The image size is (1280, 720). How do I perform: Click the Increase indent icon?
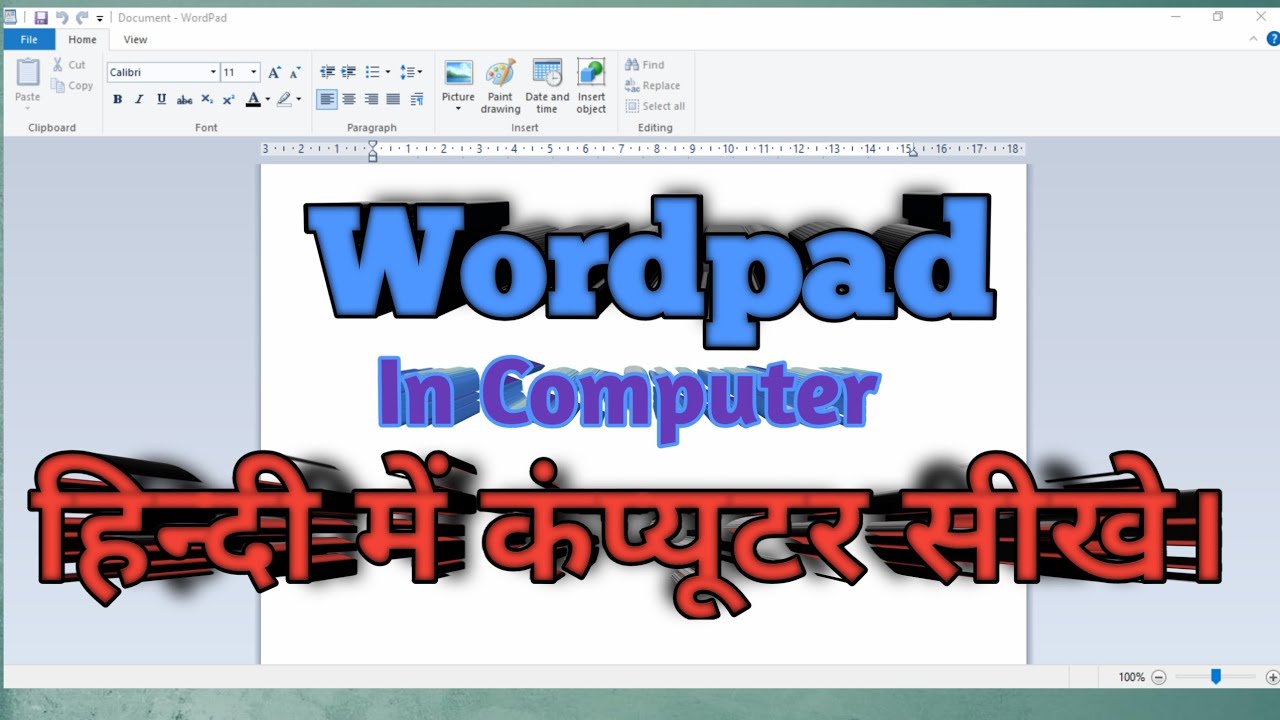coord(348,72)
